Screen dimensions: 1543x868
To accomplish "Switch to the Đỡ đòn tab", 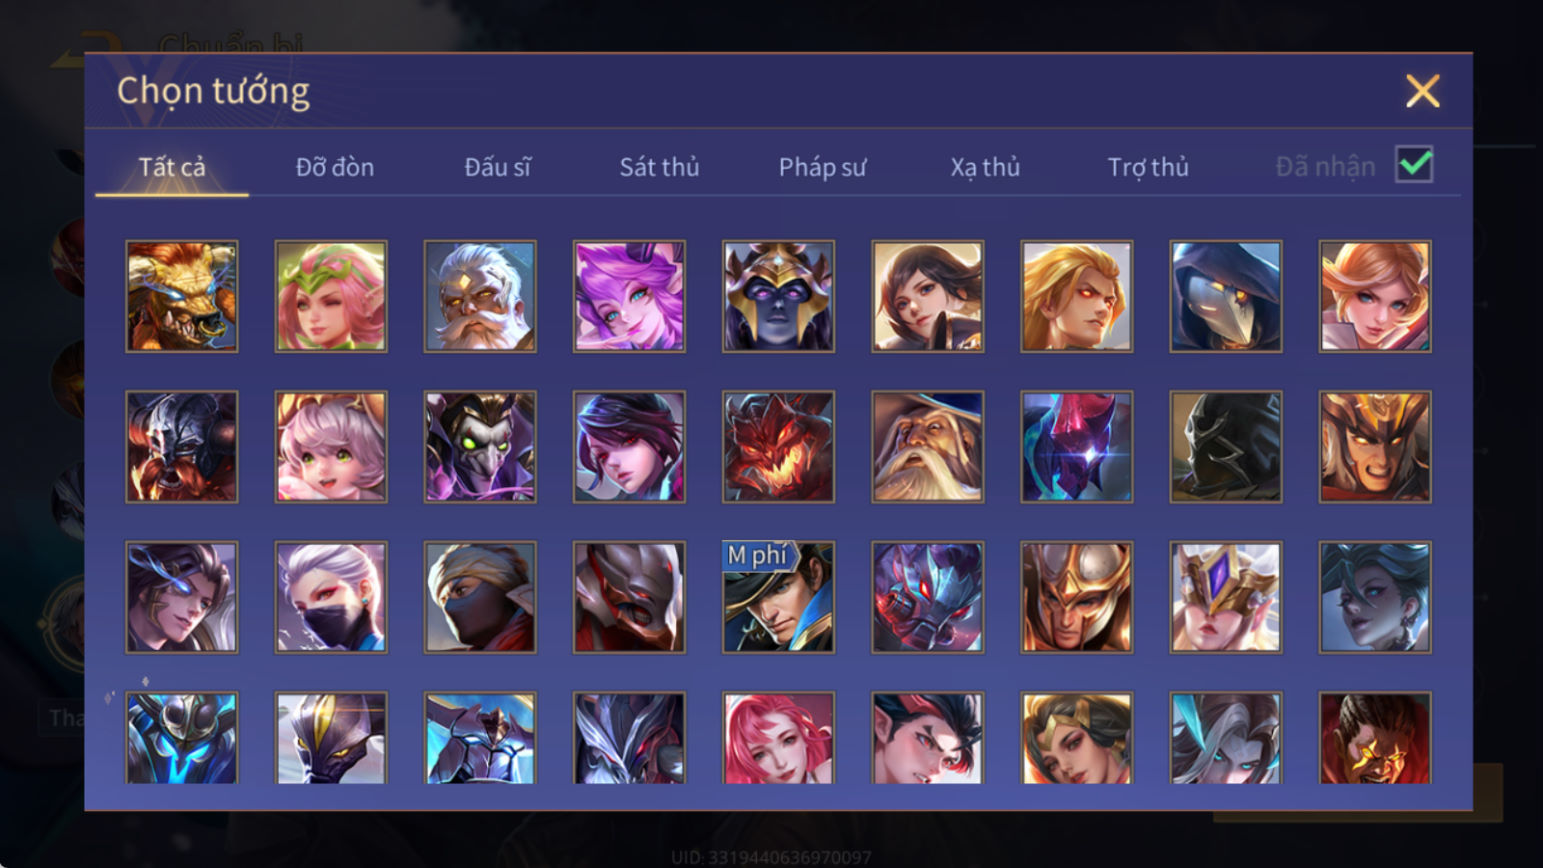I will click(335, 167).
